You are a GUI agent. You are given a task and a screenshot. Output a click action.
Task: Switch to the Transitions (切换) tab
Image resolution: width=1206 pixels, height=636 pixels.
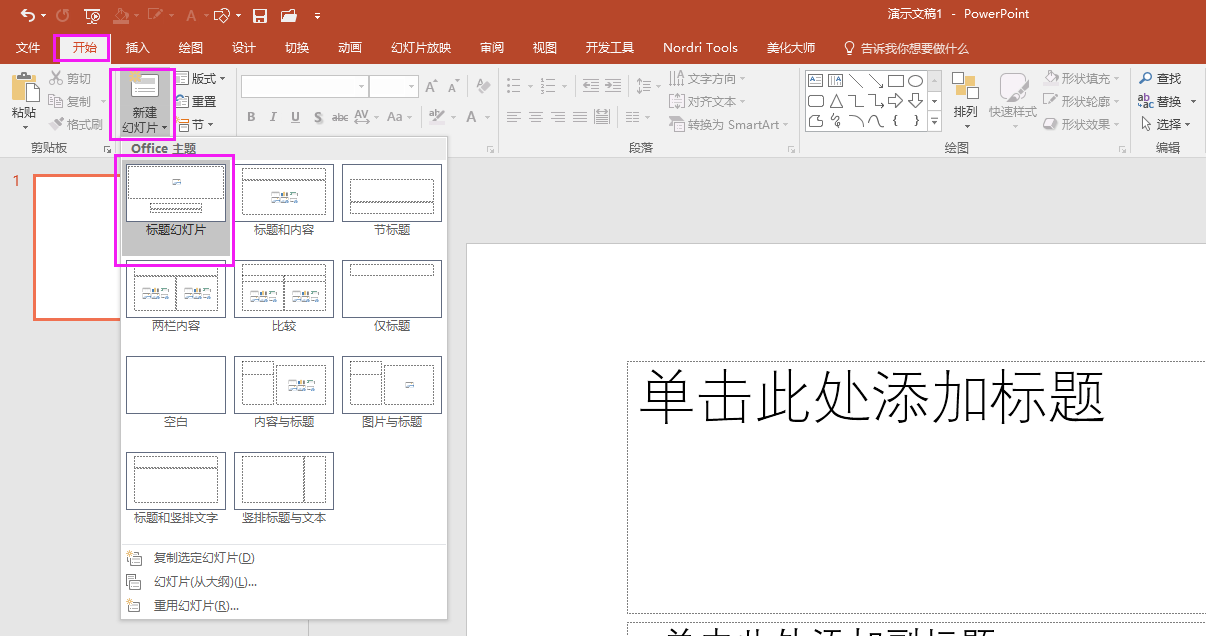coord(297,48)
